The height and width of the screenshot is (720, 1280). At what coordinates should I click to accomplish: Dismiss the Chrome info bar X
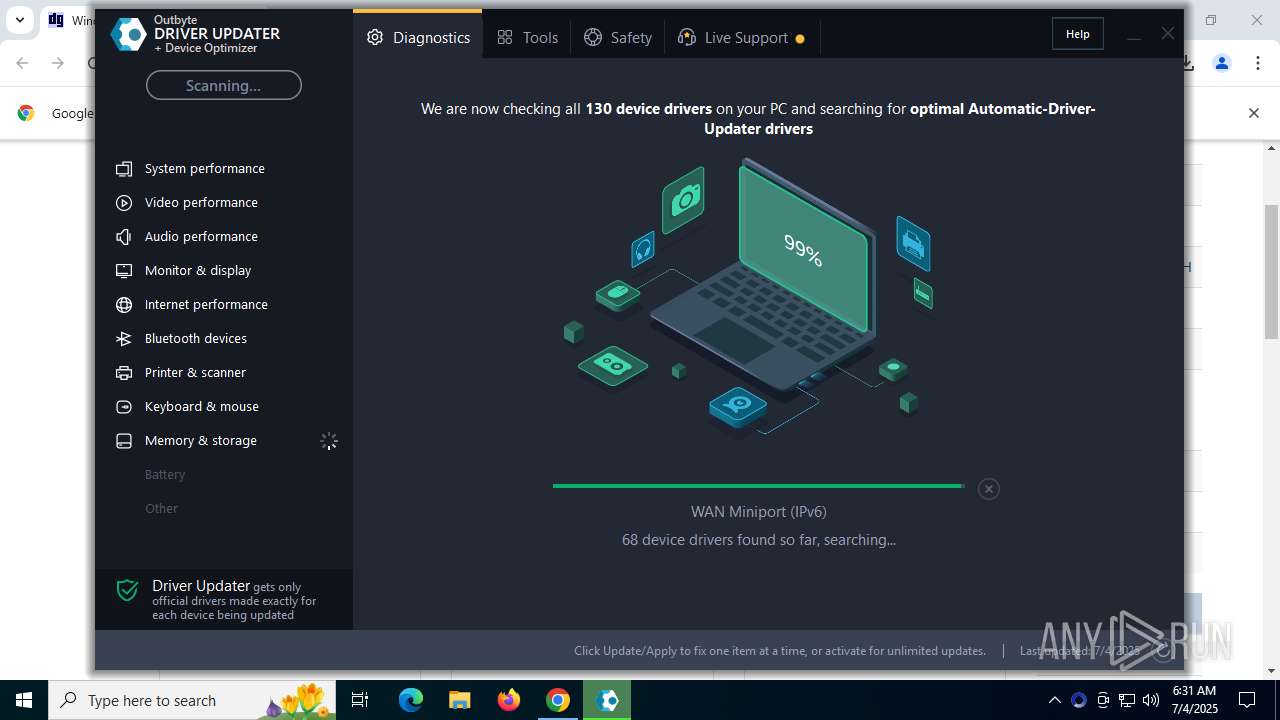point(1253,113)
